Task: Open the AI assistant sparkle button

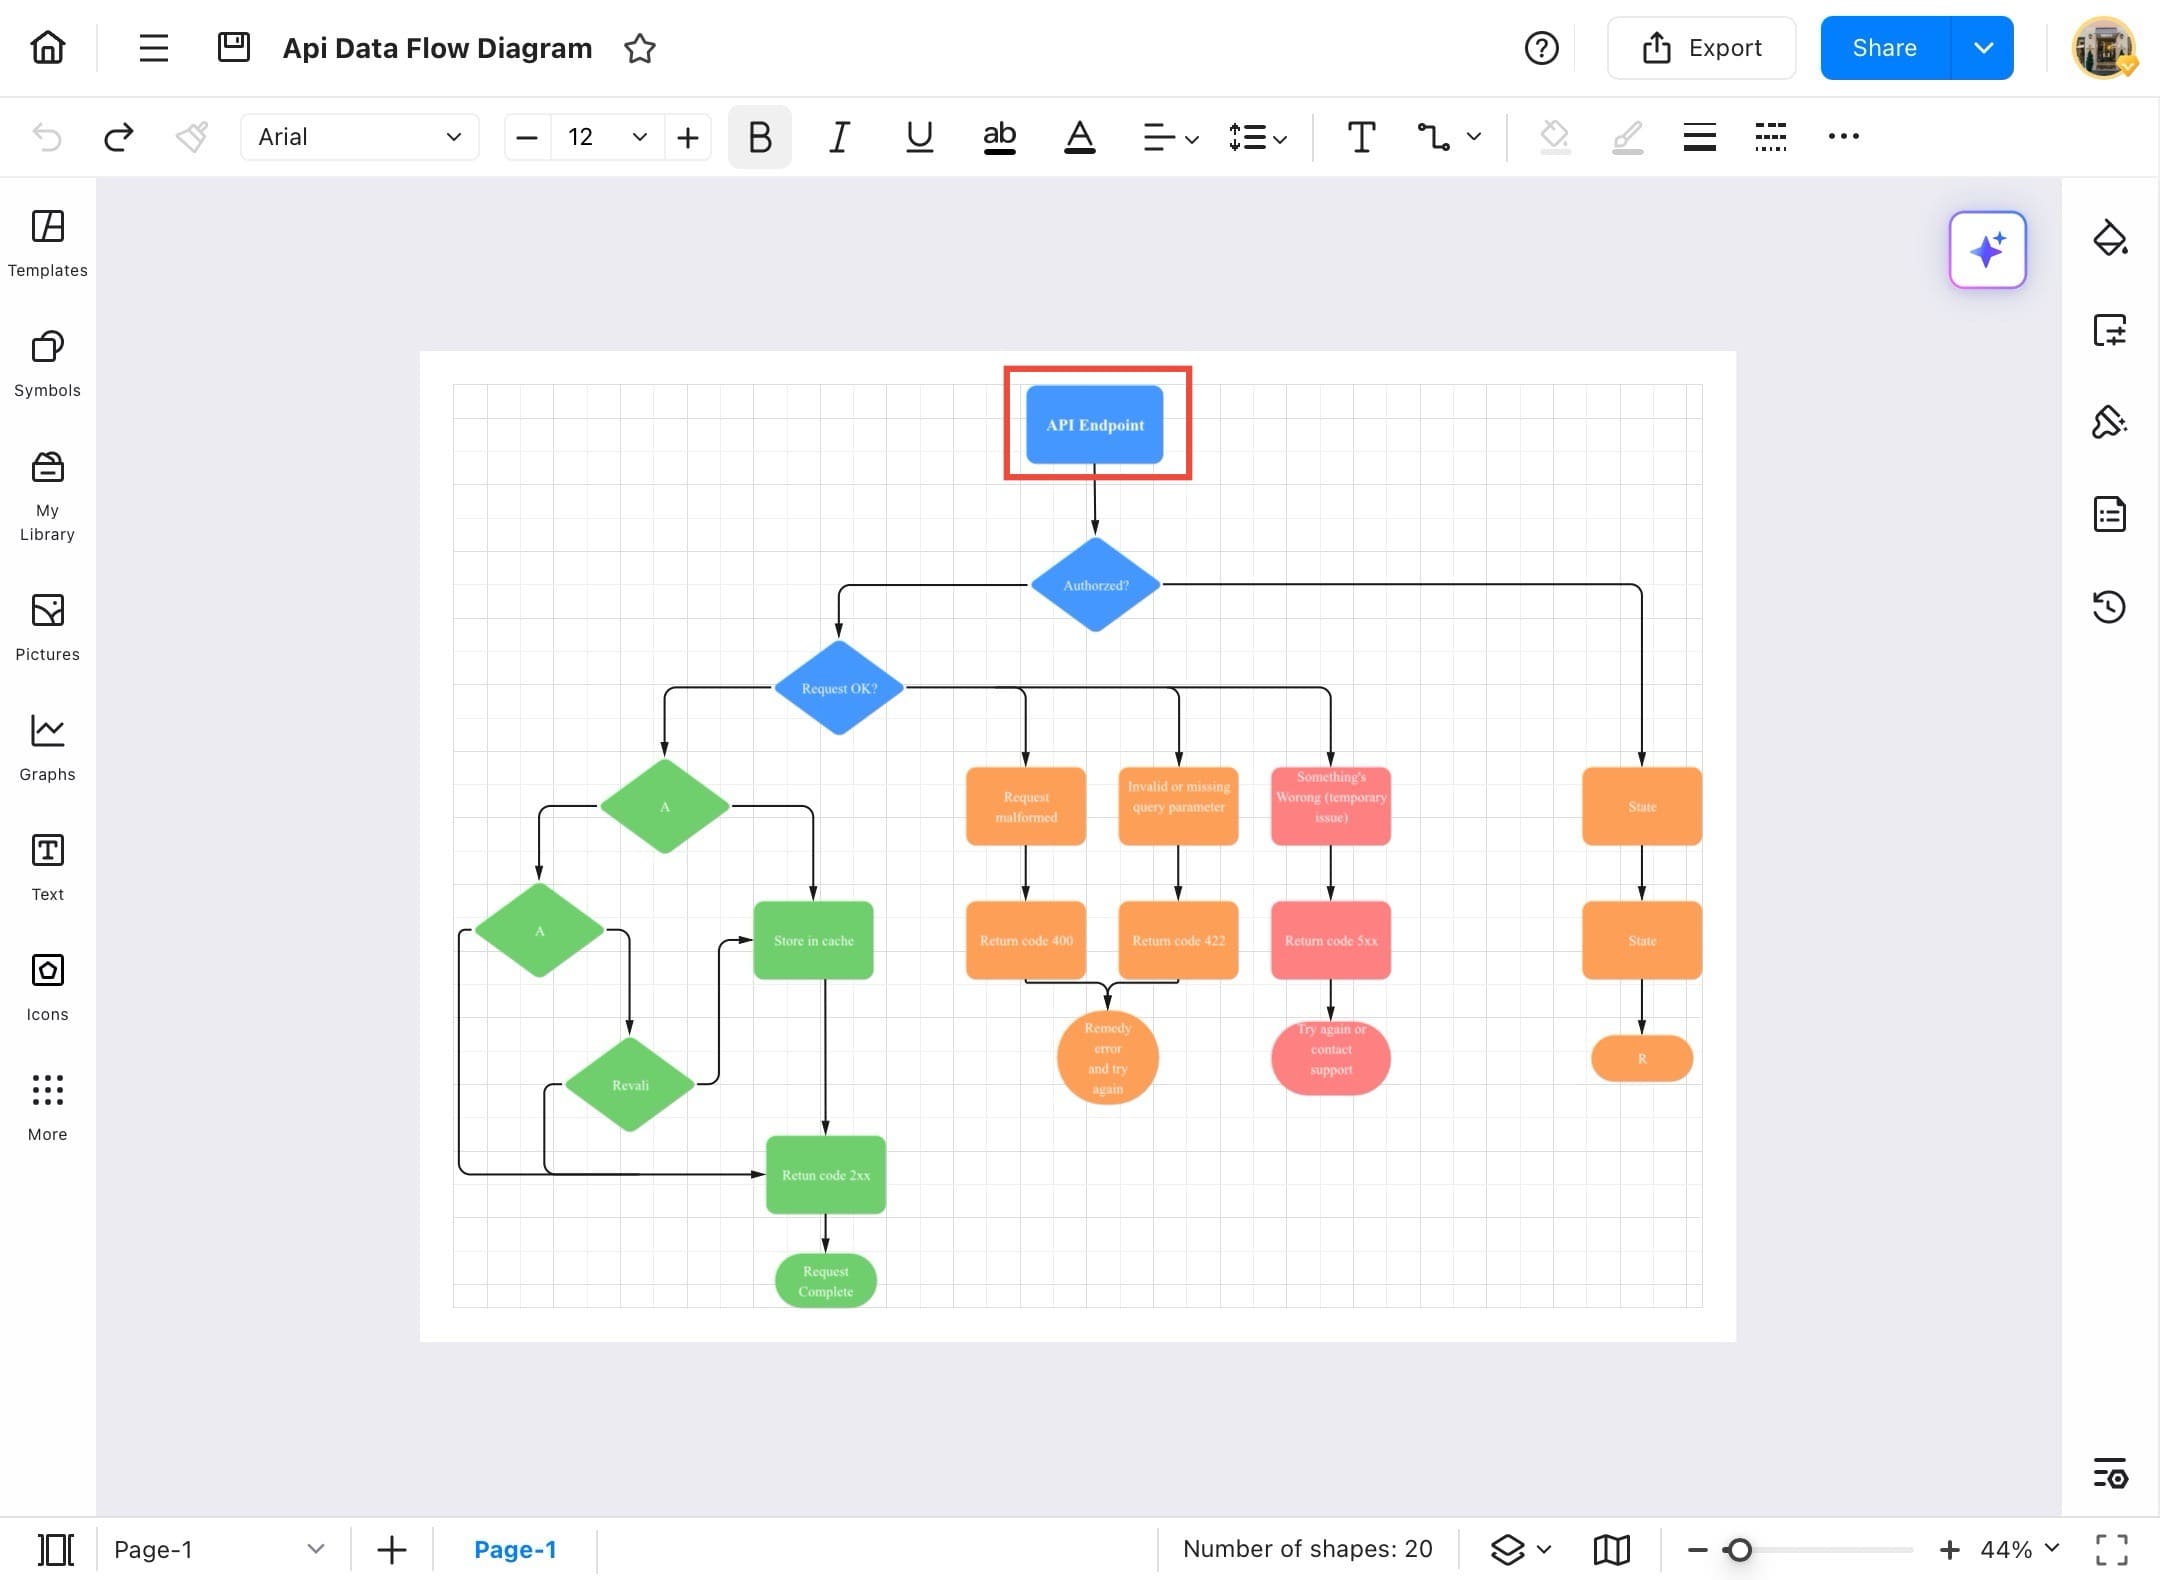Action: (x=1986, y=250)
